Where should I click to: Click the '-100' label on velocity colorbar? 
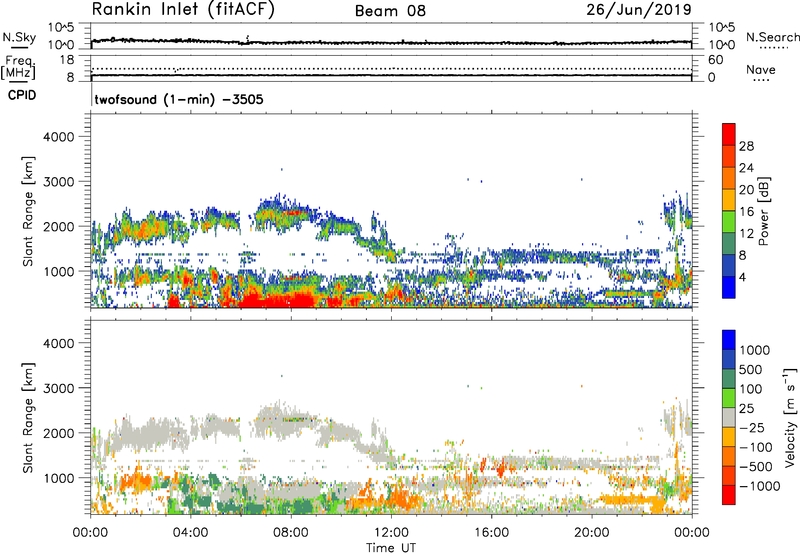756,447
